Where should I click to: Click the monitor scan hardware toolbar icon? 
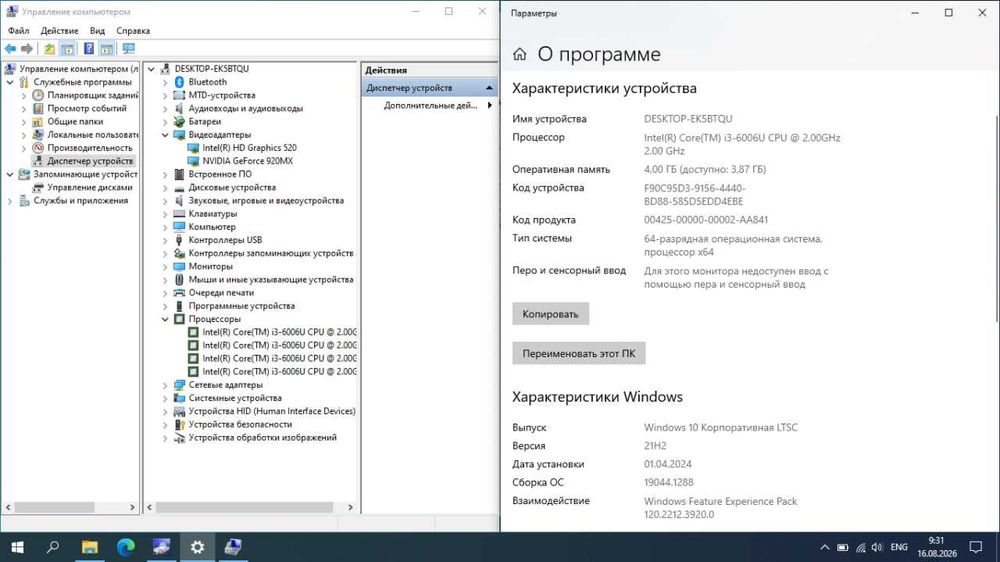[129, 48]
